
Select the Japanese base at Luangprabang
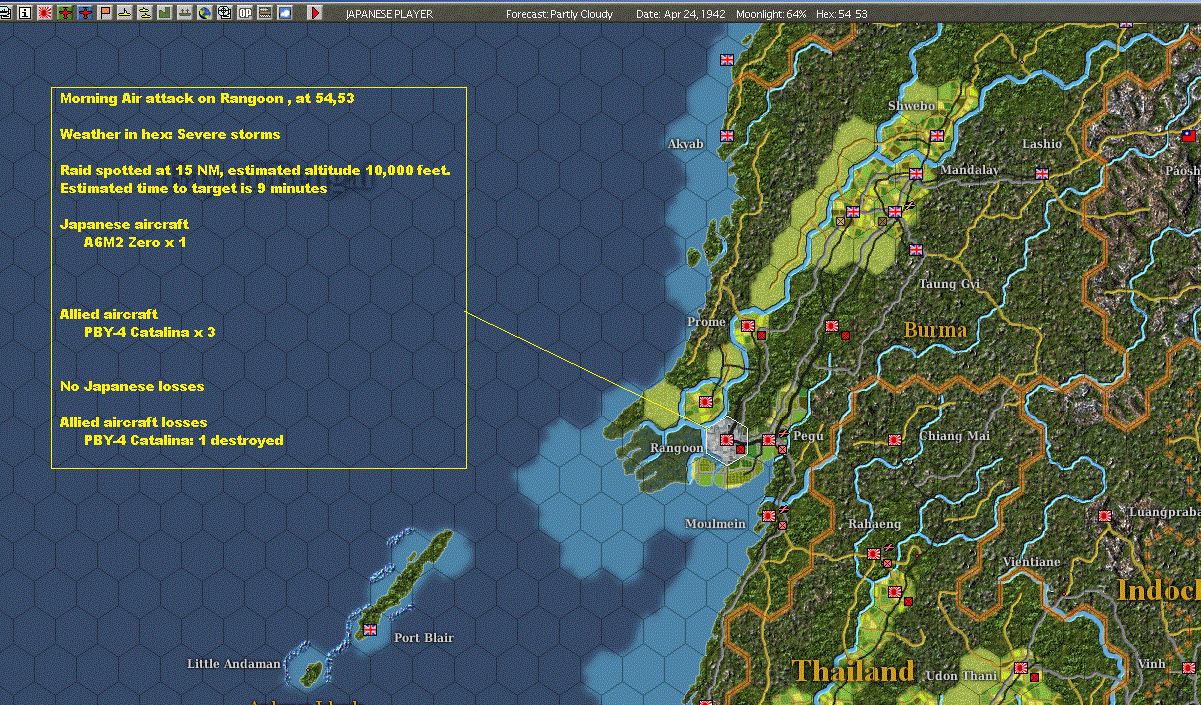(x=1105, y=516)
